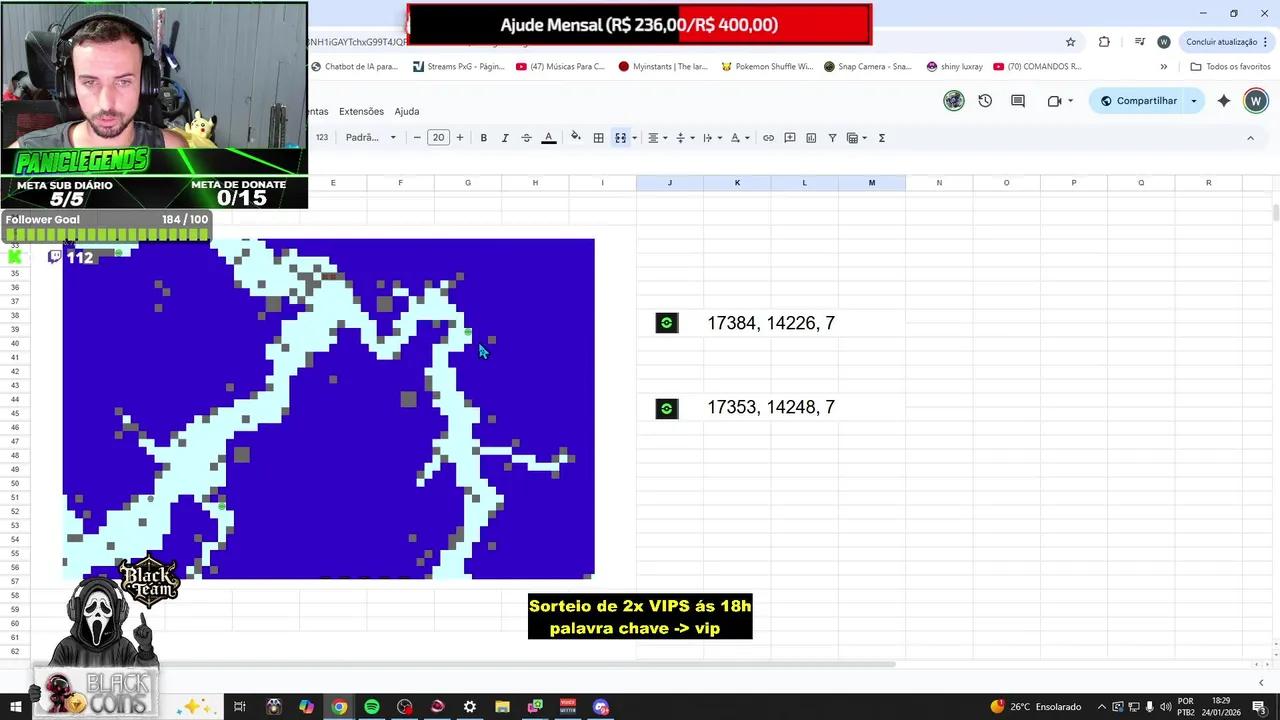Open the Extensões menu
The width and height of the screenshot is (1280, 720).
coord(361,111)
